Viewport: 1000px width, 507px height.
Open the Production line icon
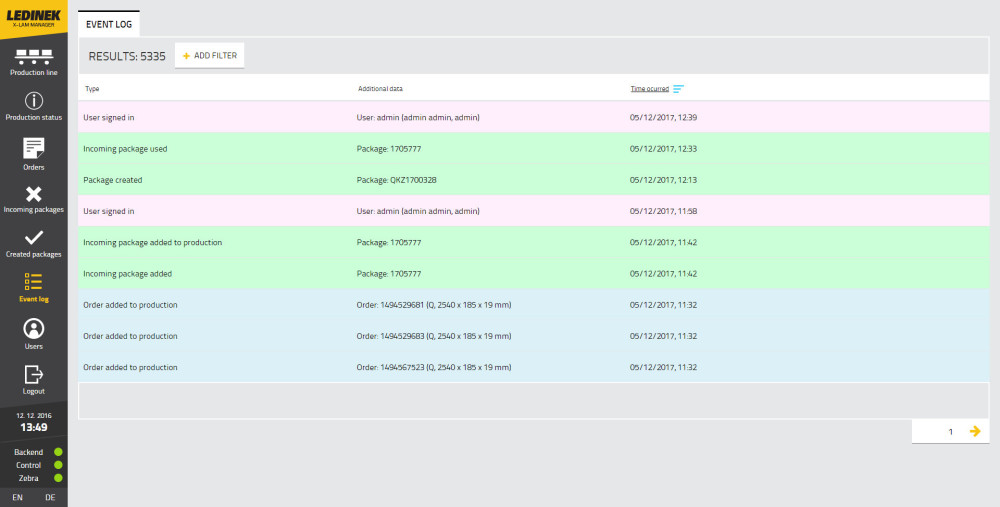click(x=33, y=56)
